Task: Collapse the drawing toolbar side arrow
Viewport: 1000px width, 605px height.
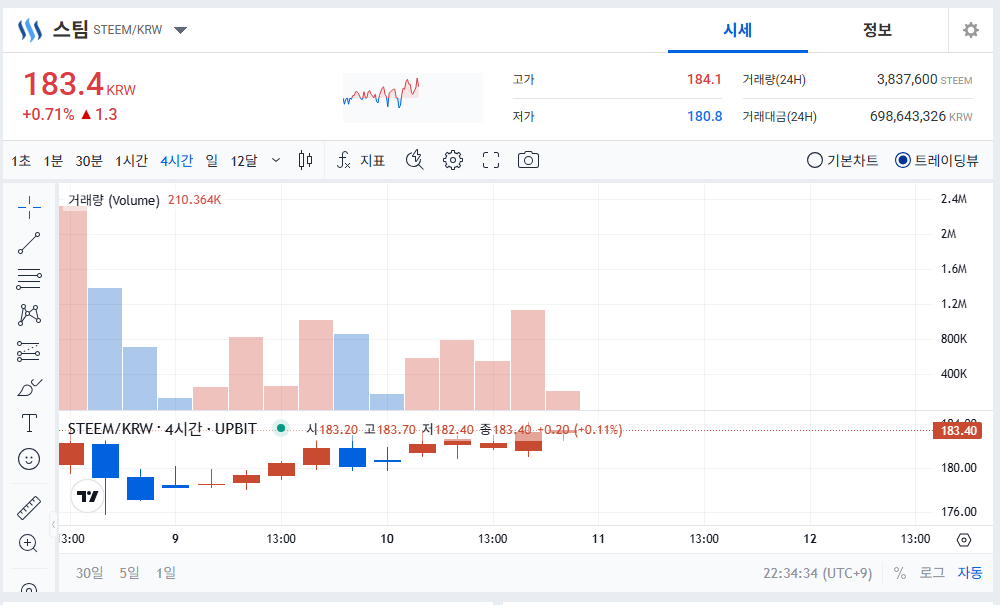Action: click(54, 525)
